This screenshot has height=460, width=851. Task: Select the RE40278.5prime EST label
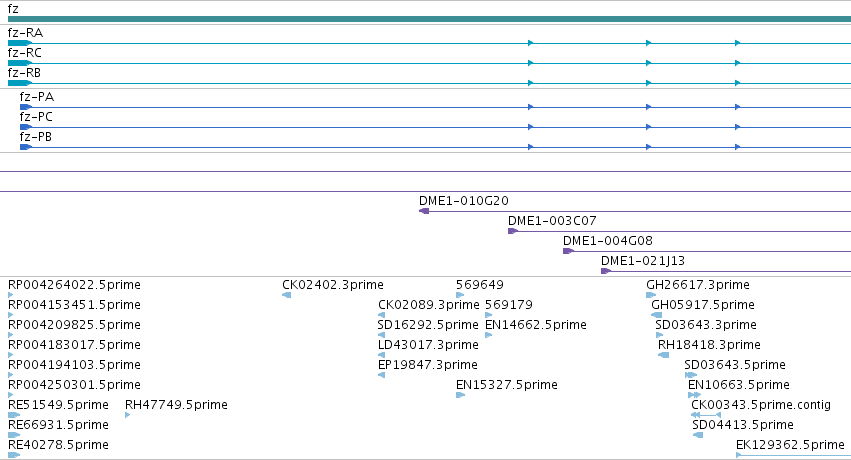coord(58,445)
